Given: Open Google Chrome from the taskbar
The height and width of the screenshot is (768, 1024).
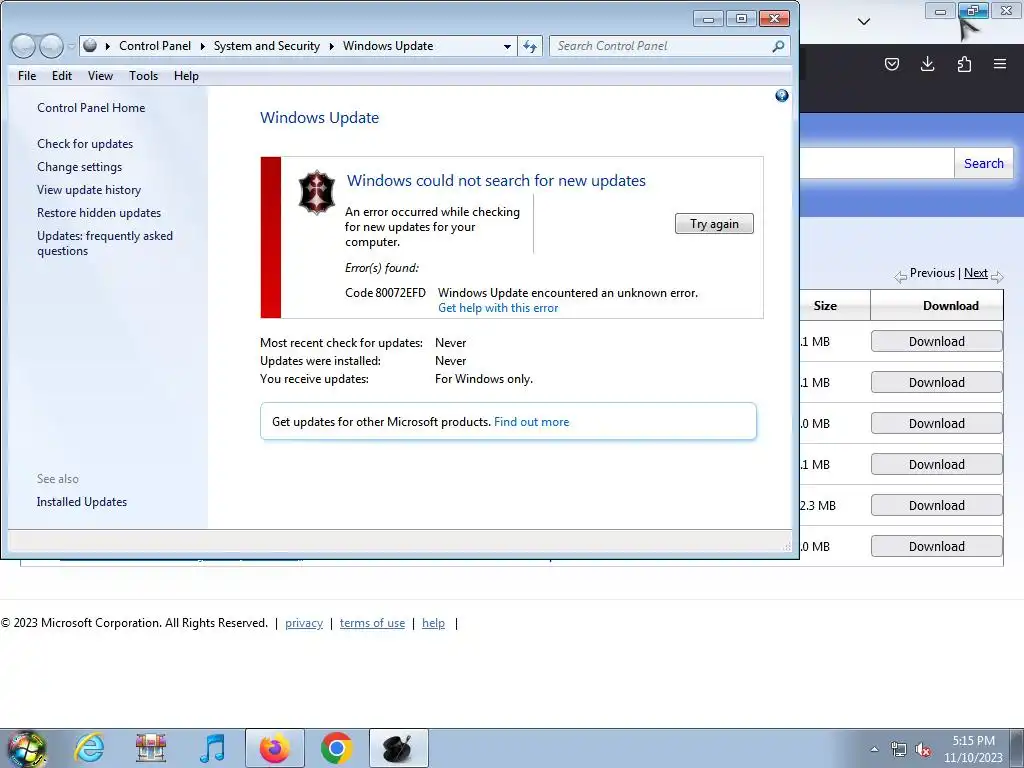Looking at the screenshot, I should 336,748.
